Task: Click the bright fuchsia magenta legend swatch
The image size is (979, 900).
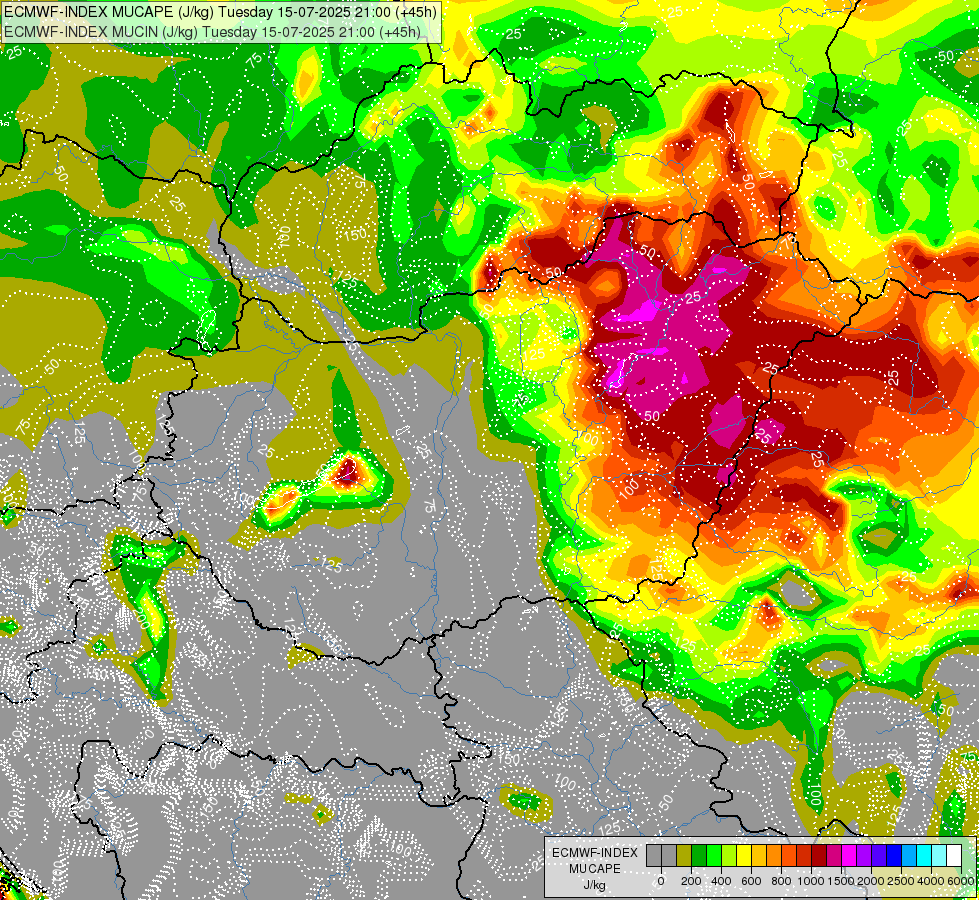Action: click(x=849, y=856)
